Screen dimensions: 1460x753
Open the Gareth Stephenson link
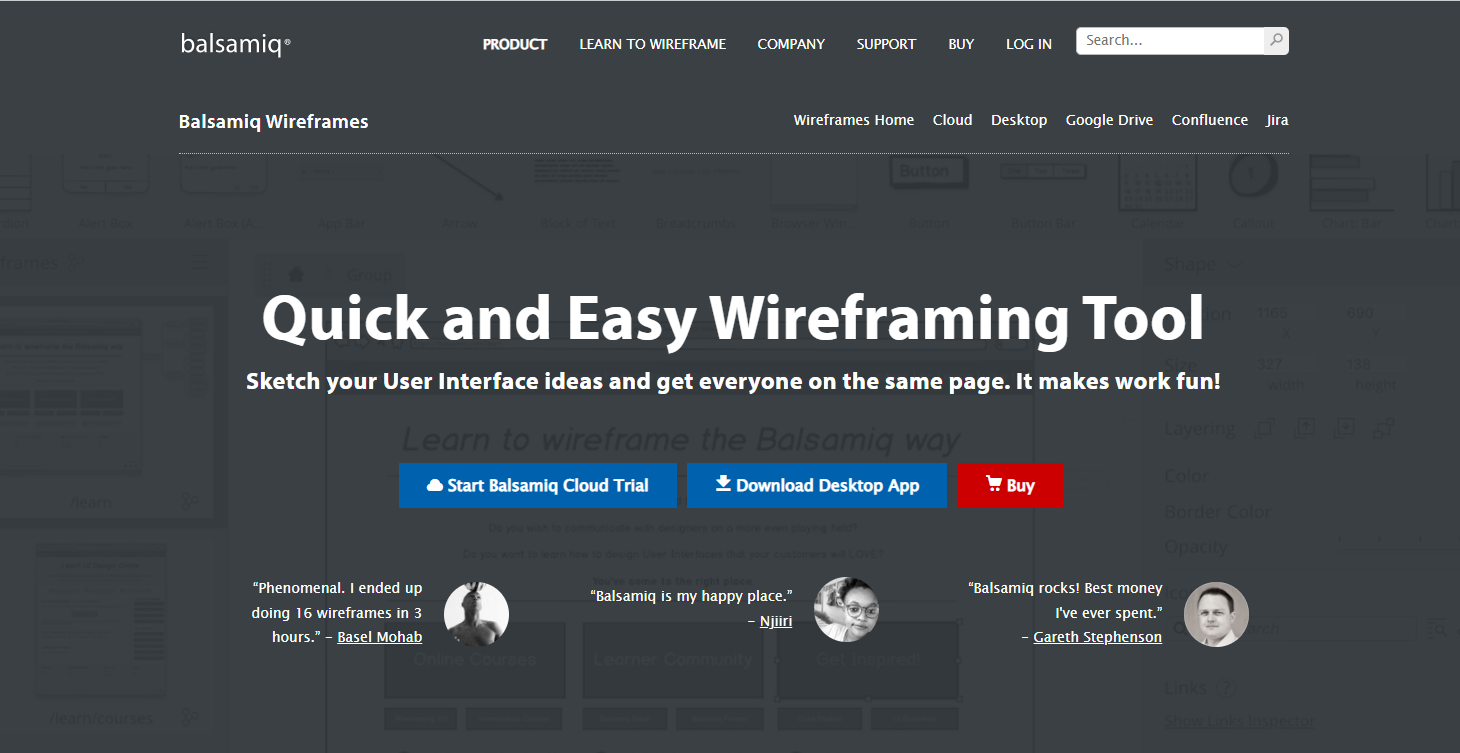point(1098,637)
